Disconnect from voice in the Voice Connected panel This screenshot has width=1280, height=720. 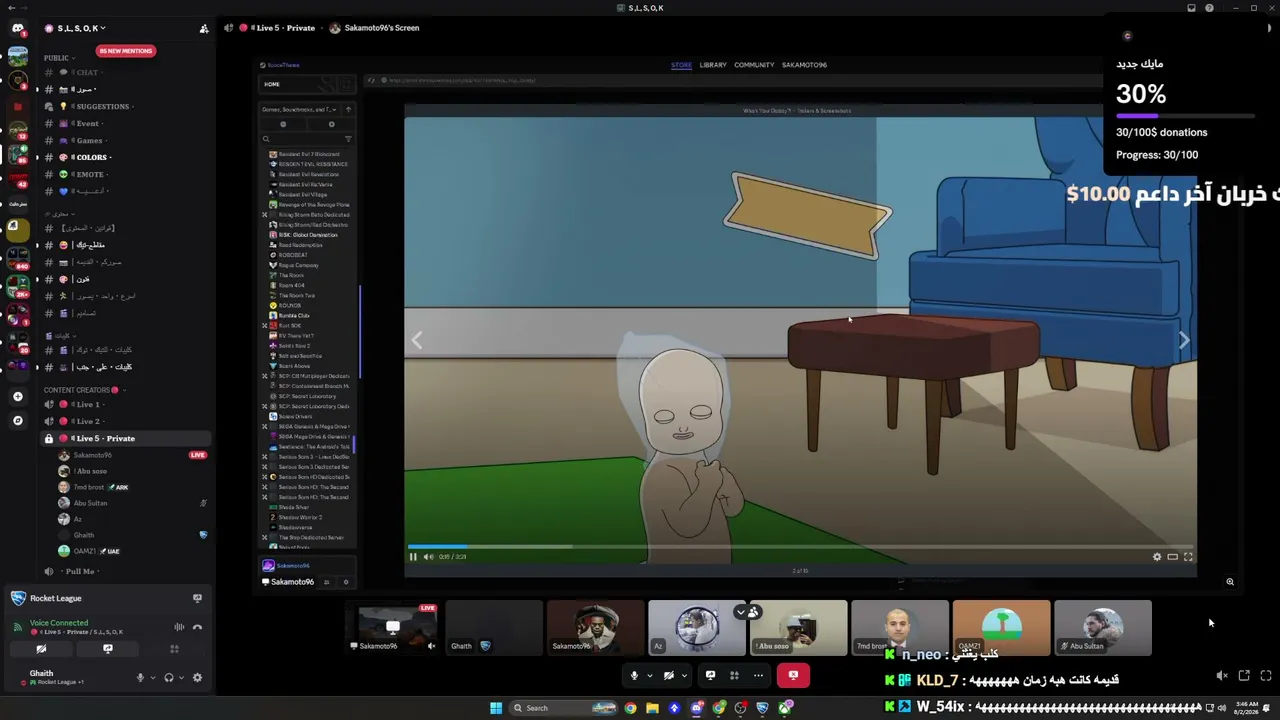coord(197,627)
